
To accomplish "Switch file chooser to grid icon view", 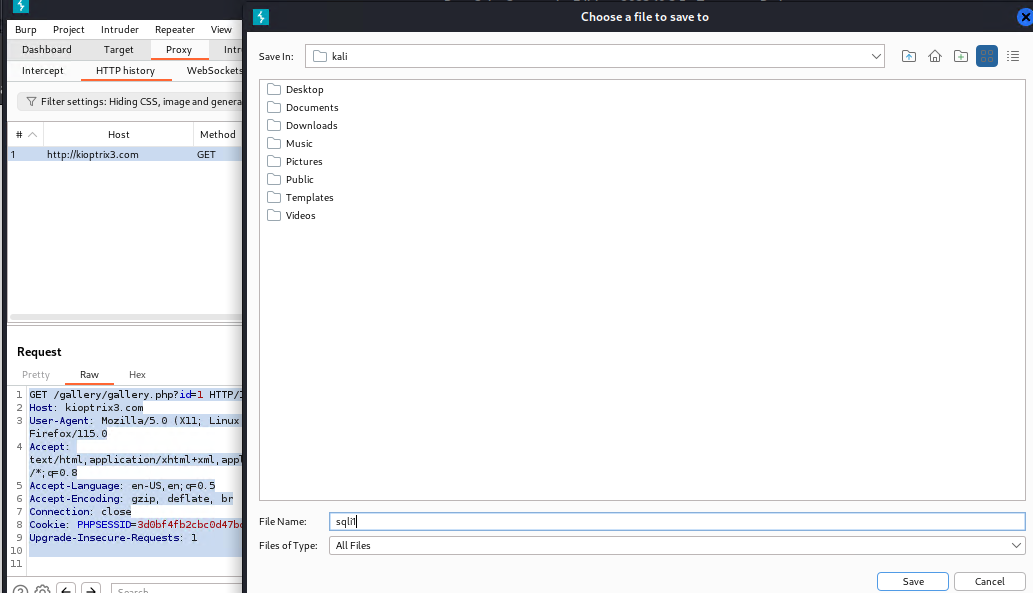I will (986, 57).
